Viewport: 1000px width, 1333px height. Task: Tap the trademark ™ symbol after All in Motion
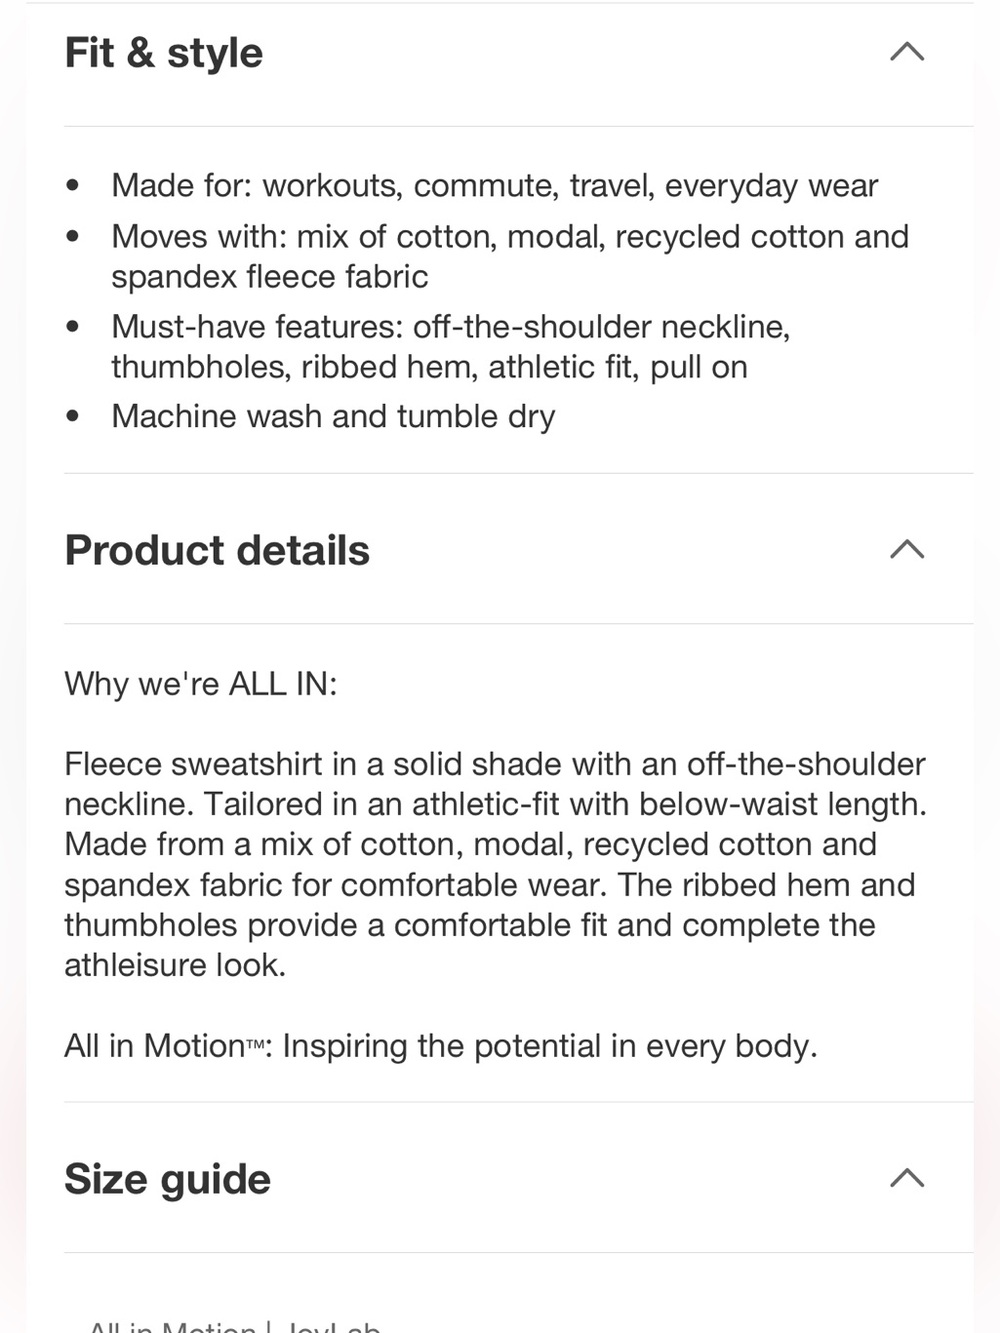[x=255, y=1044]
